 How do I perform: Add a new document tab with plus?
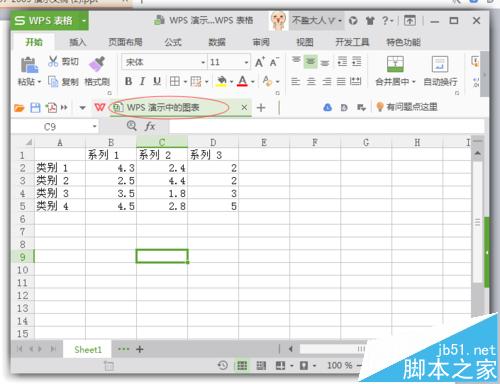[261, 107]
